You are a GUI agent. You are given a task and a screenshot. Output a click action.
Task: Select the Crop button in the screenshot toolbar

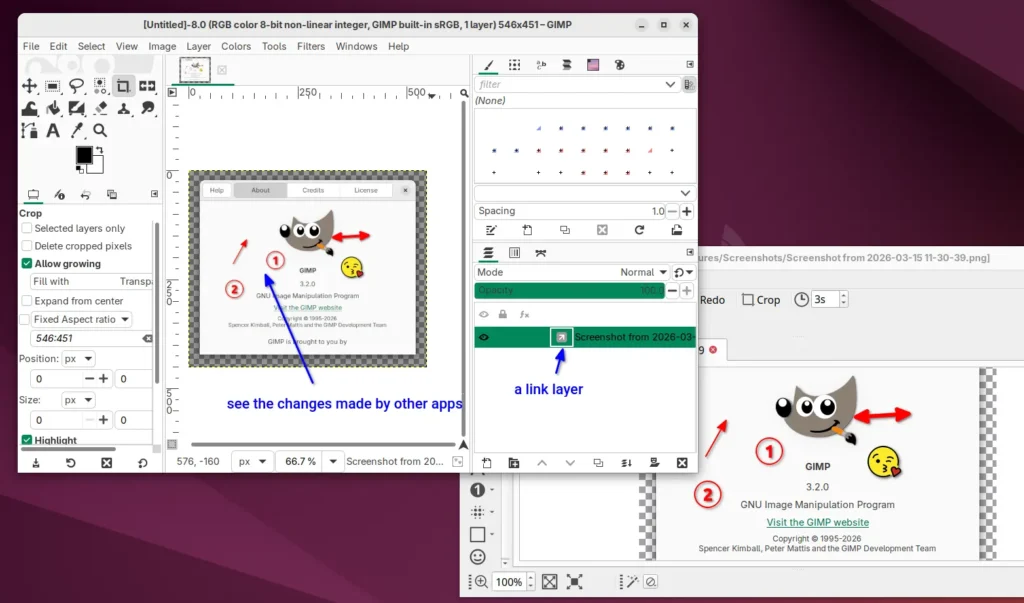click(761, 299)
